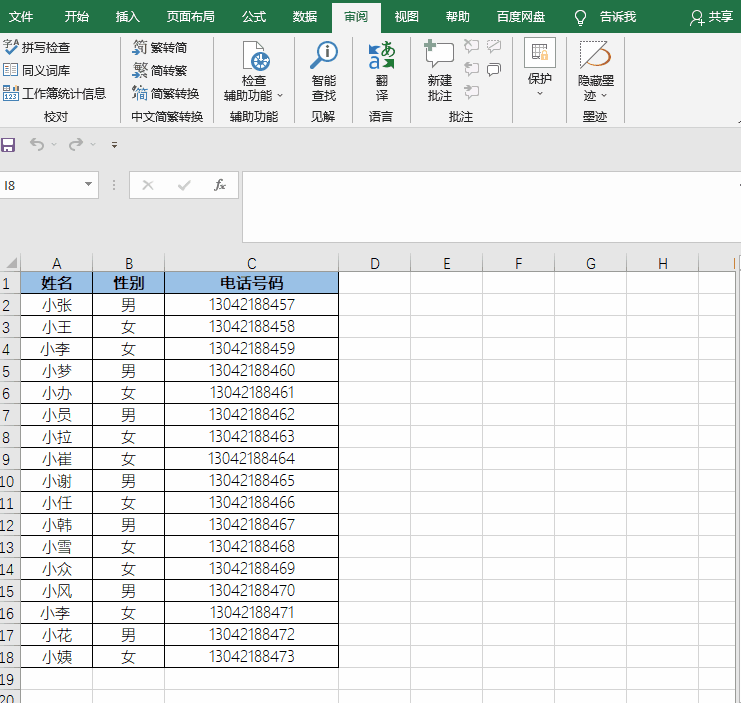
Task: Open the undo history dropdown arrow
Action: 54,144
